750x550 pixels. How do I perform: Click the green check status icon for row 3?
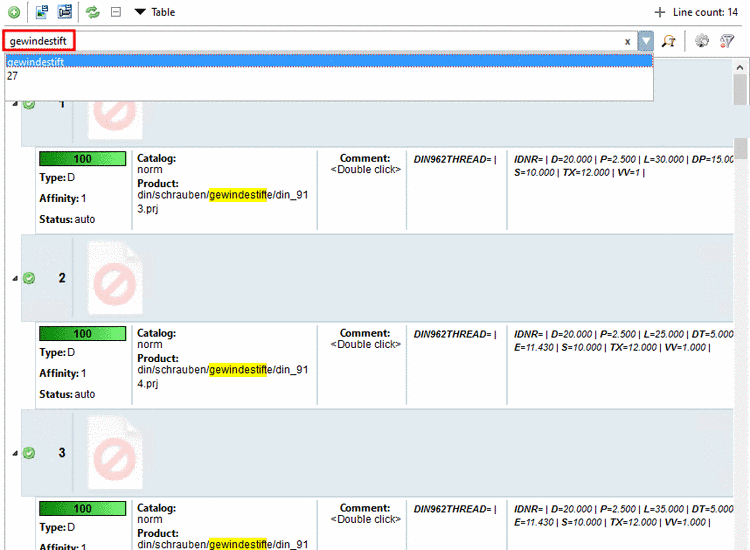(x=29, y=453)
